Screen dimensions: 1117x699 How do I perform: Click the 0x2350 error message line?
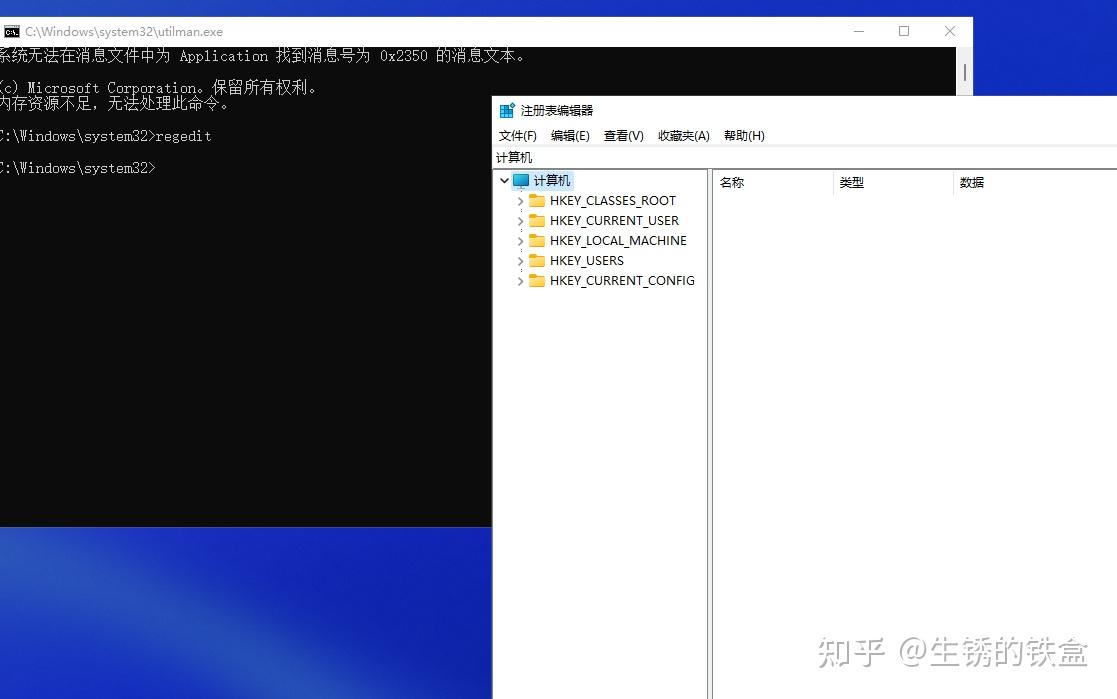click(262, 56)
